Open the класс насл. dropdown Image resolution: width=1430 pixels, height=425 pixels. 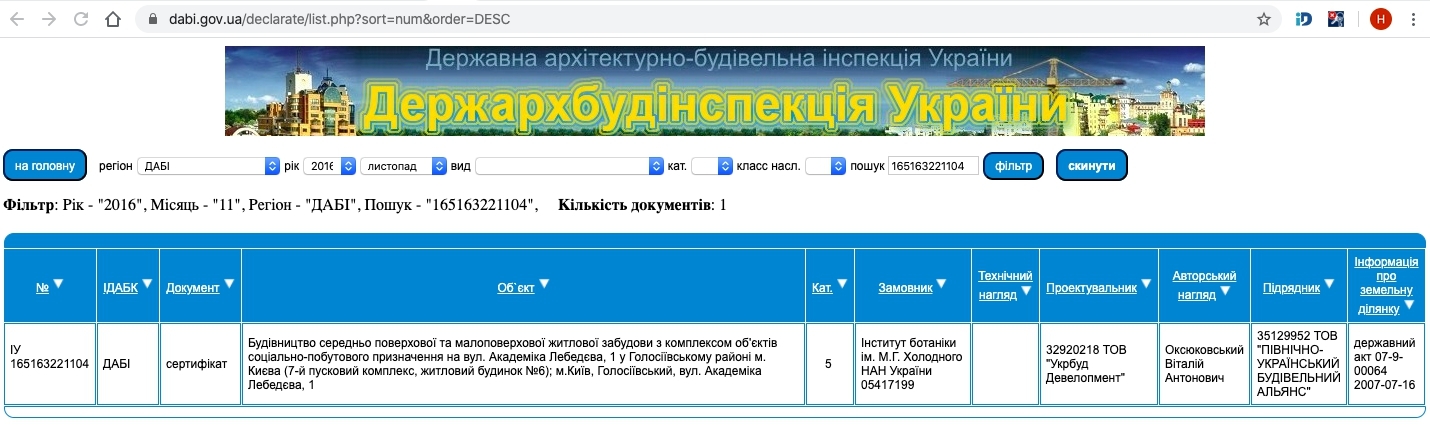tap(825, 166)
